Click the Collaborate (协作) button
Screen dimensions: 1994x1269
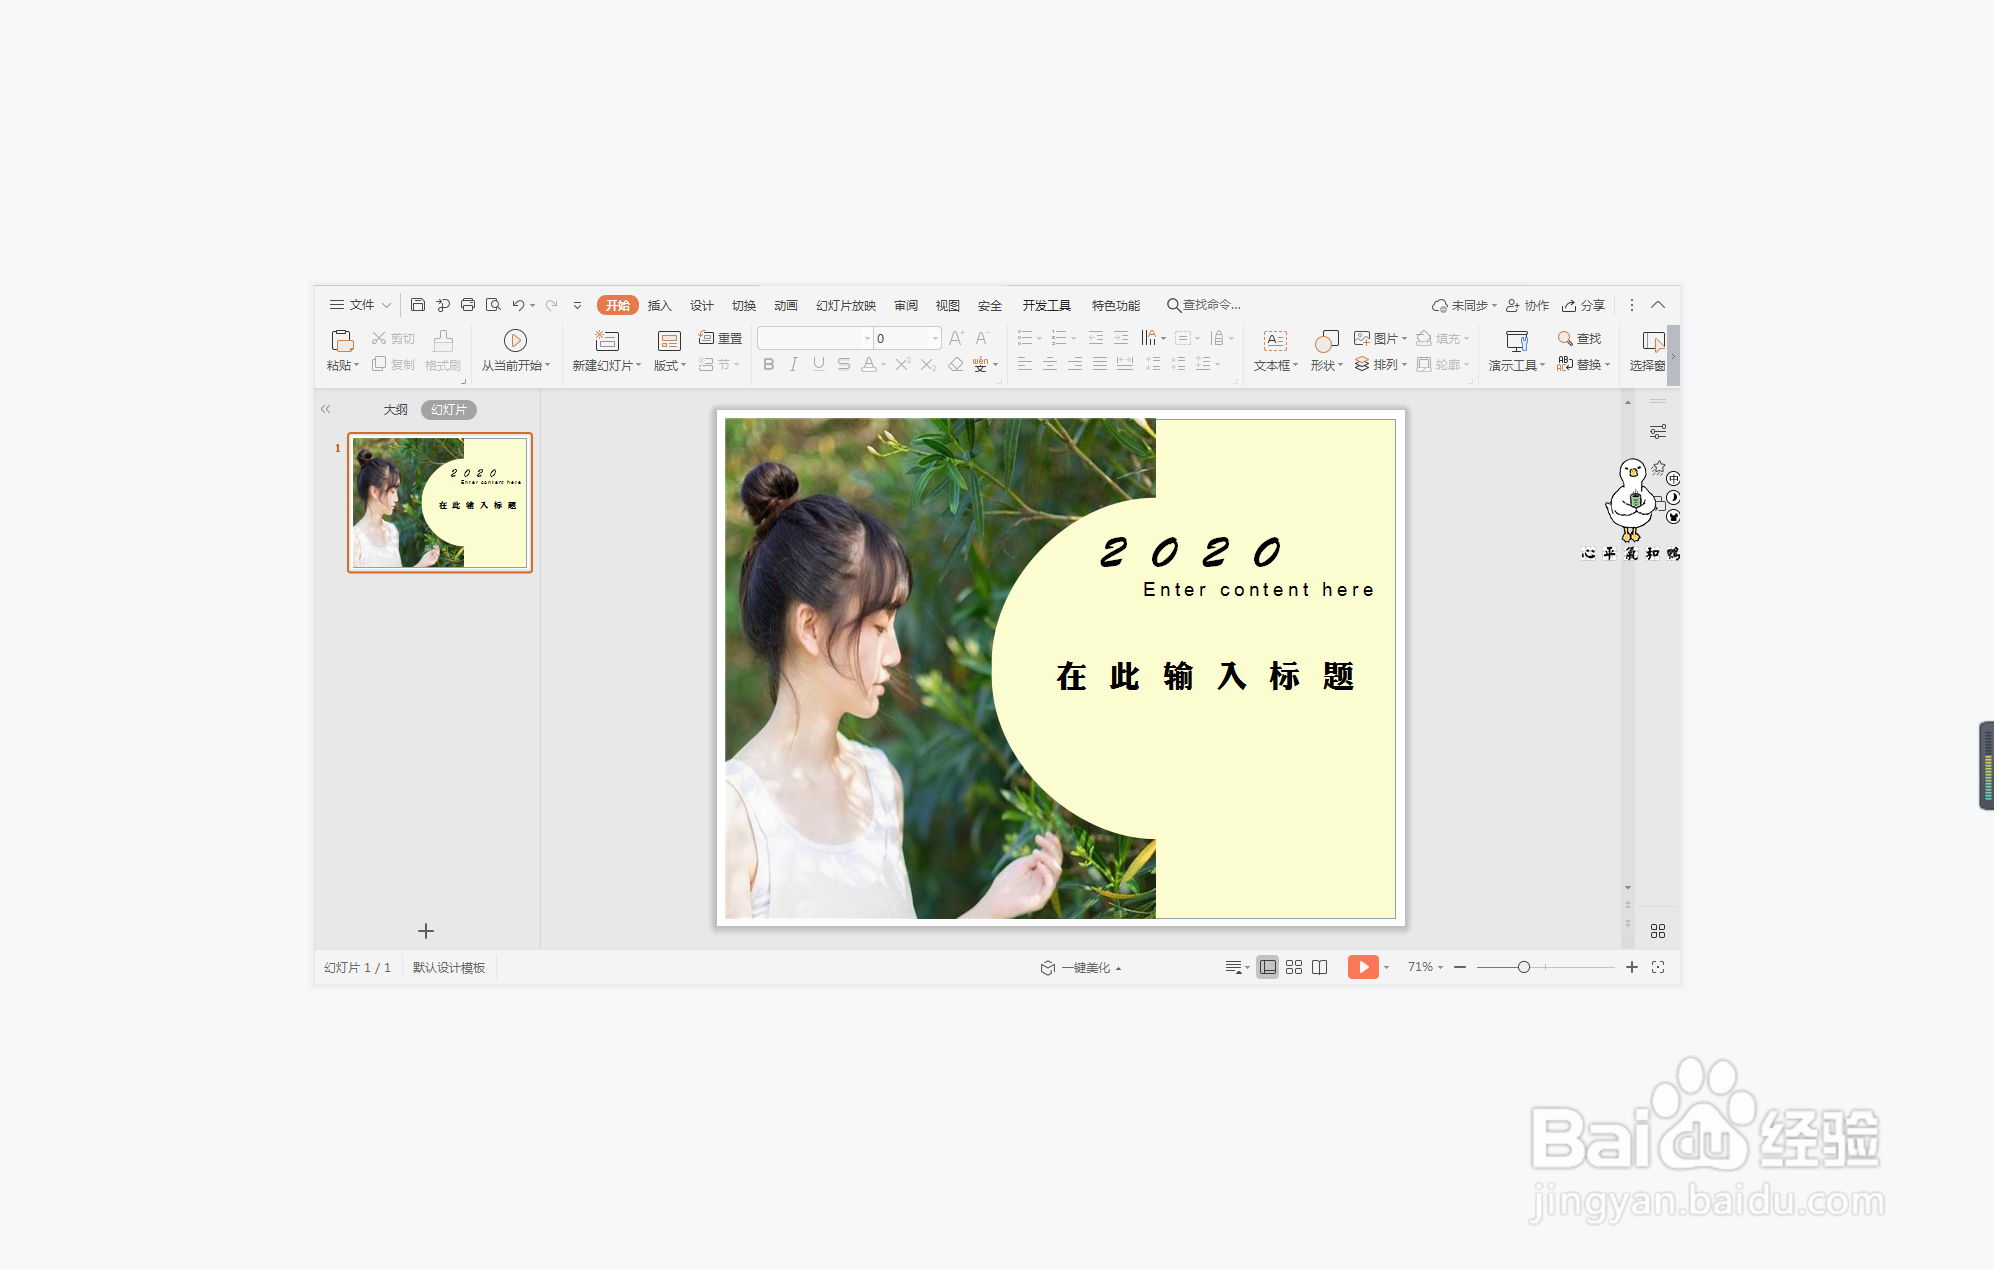tap(1528, 305)
